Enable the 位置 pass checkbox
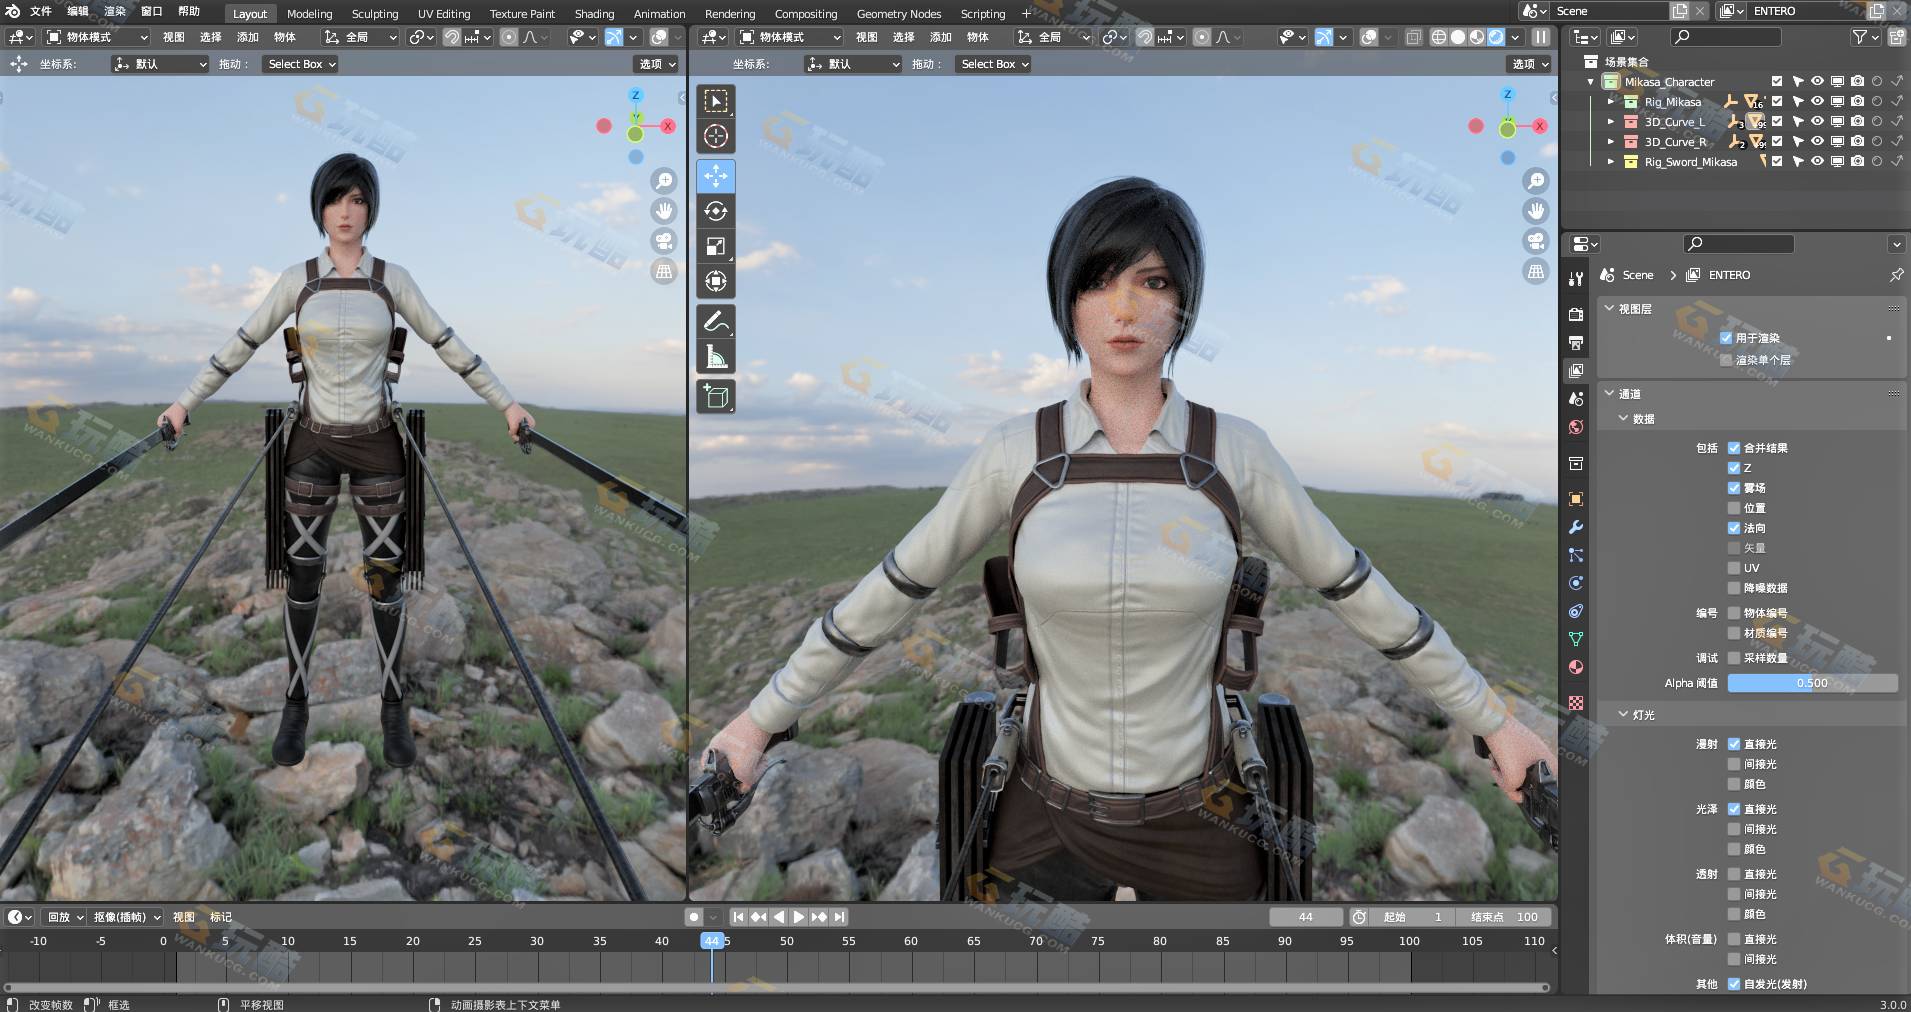 [1734, 508]
